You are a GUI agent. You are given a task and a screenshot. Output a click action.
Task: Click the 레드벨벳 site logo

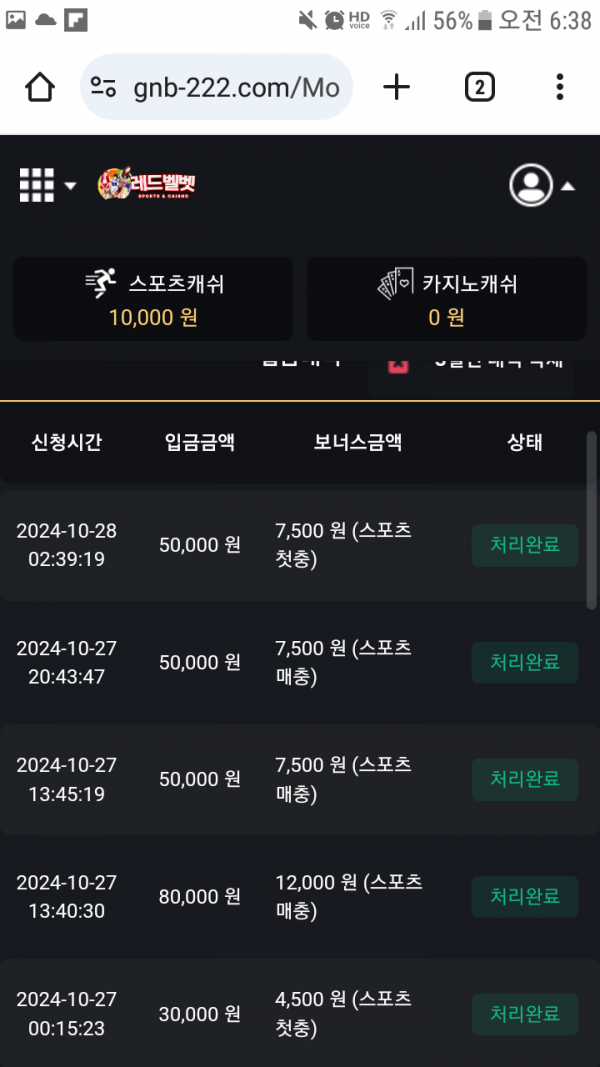(147, 185)
